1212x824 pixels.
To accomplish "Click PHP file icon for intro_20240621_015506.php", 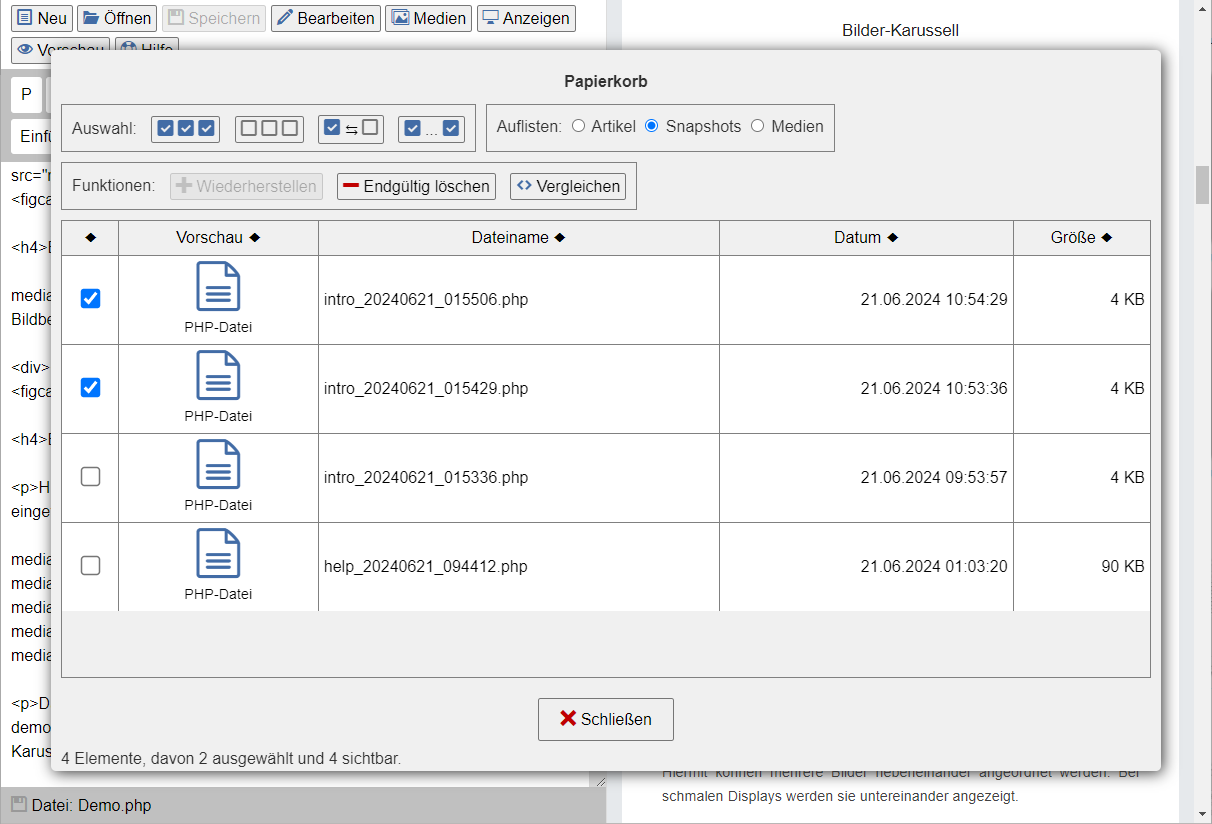I will (x=218, y=287).
